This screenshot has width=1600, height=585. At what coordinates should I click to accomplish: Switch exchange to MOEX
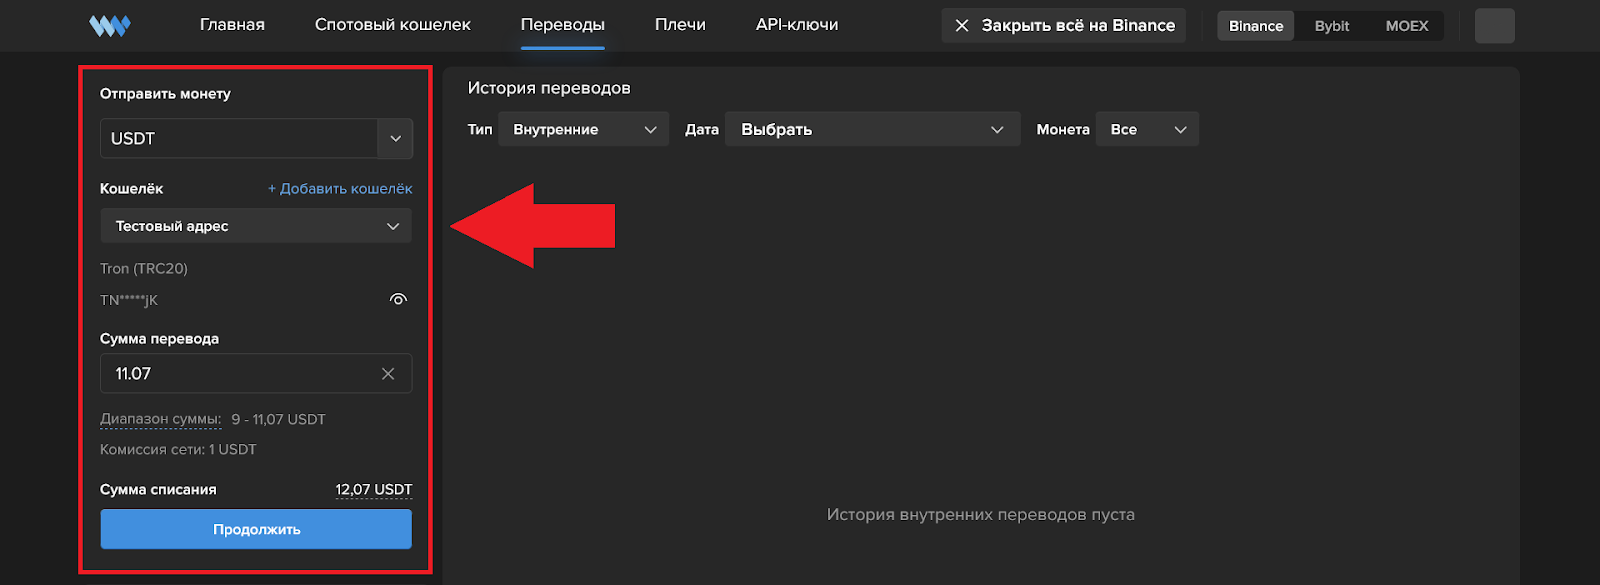pyautogui.click(x=1406, y=26)
